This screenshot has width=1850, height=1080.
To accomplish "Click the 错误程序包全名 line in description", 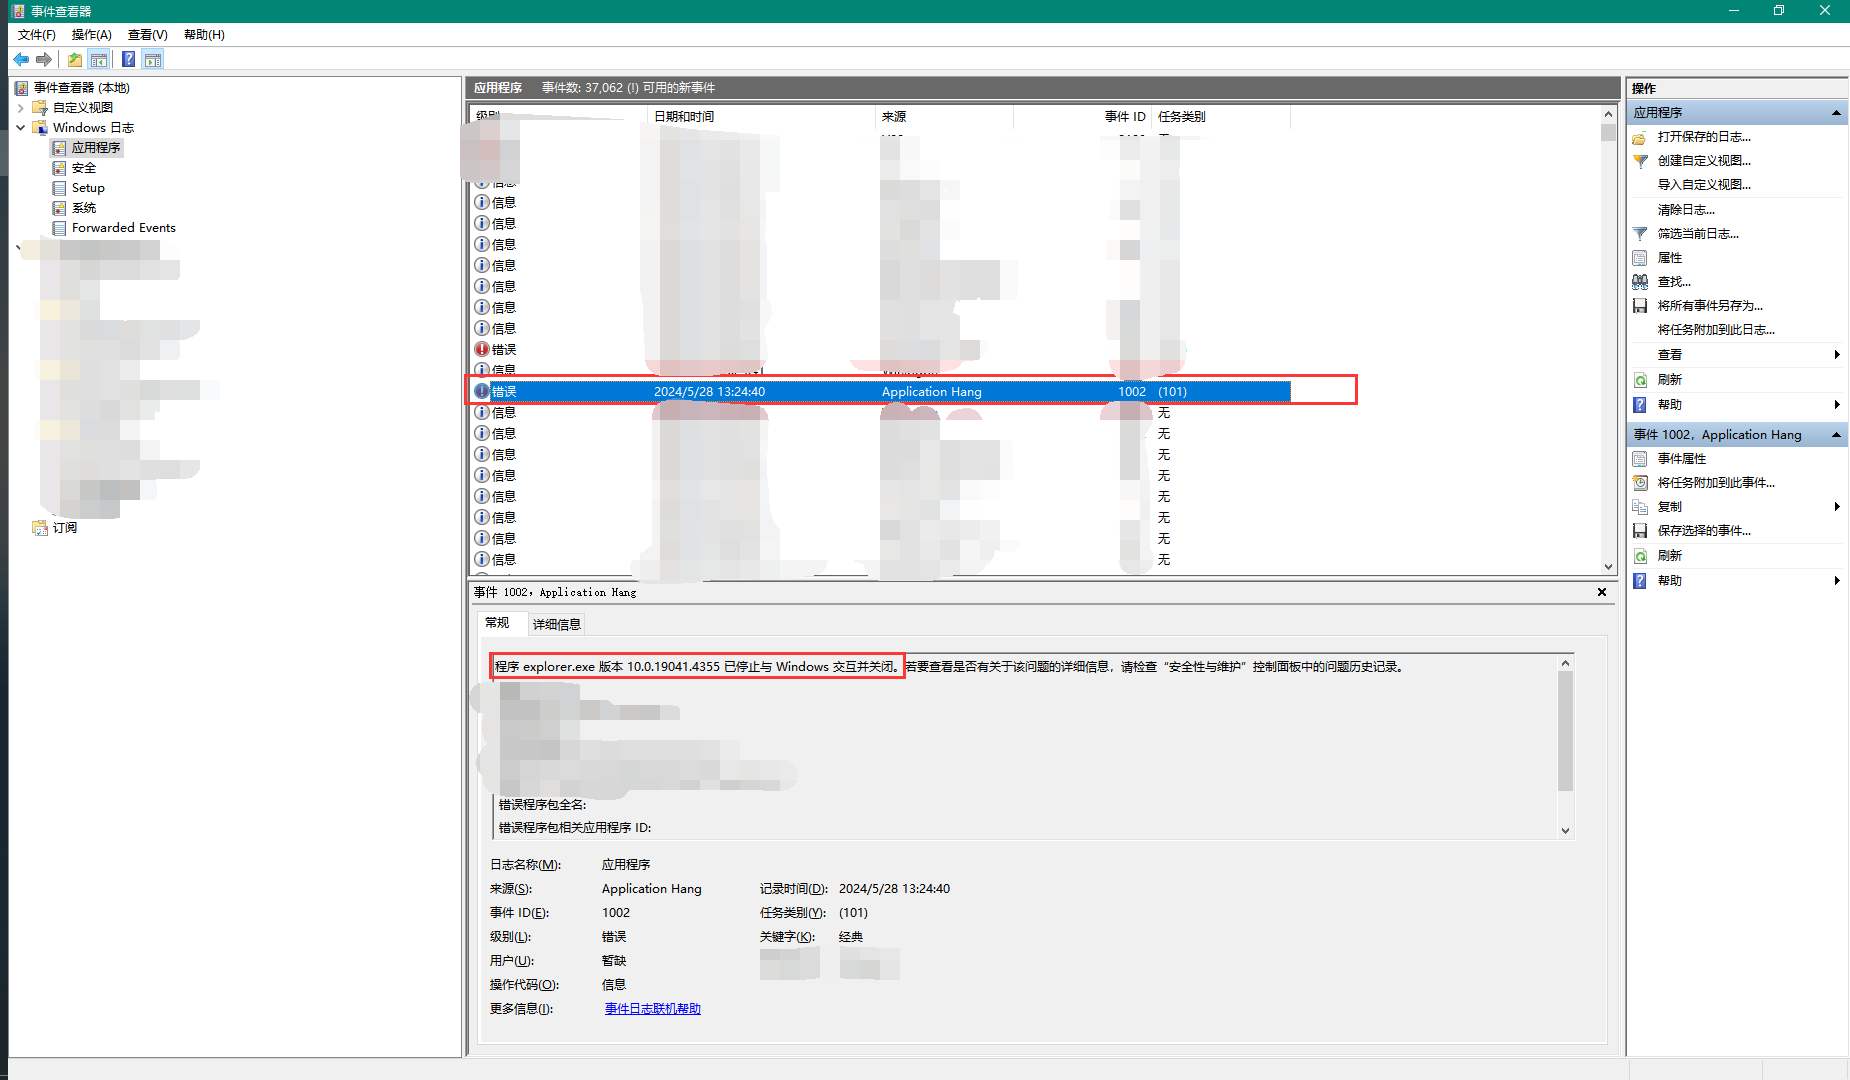I will (543, 805).
